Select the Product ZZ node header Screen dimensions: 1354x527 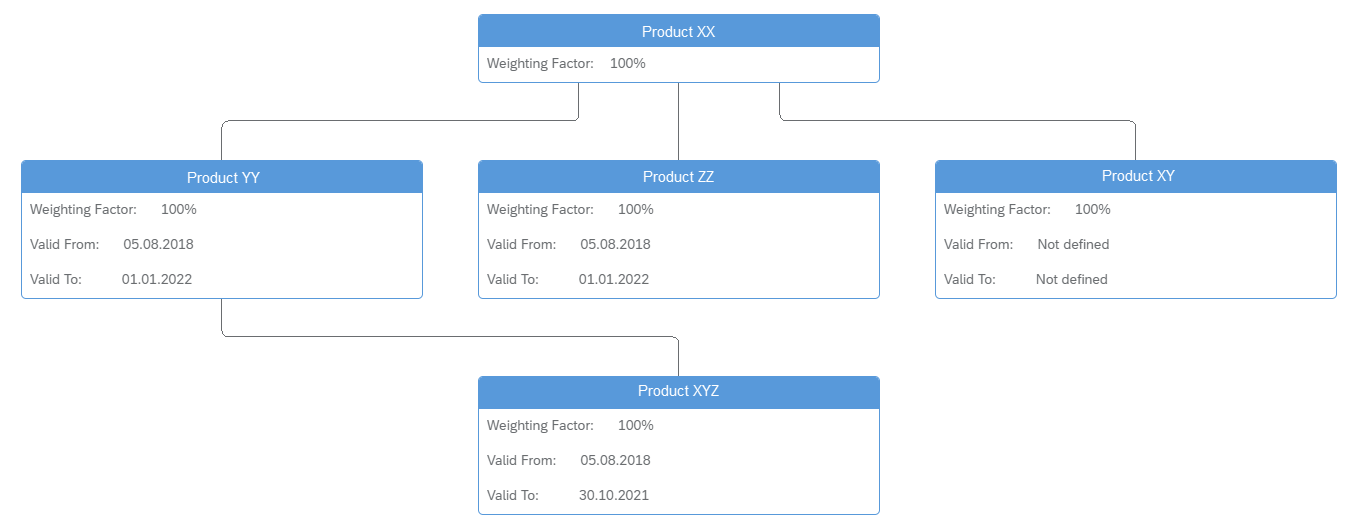[x=678, y=177]
